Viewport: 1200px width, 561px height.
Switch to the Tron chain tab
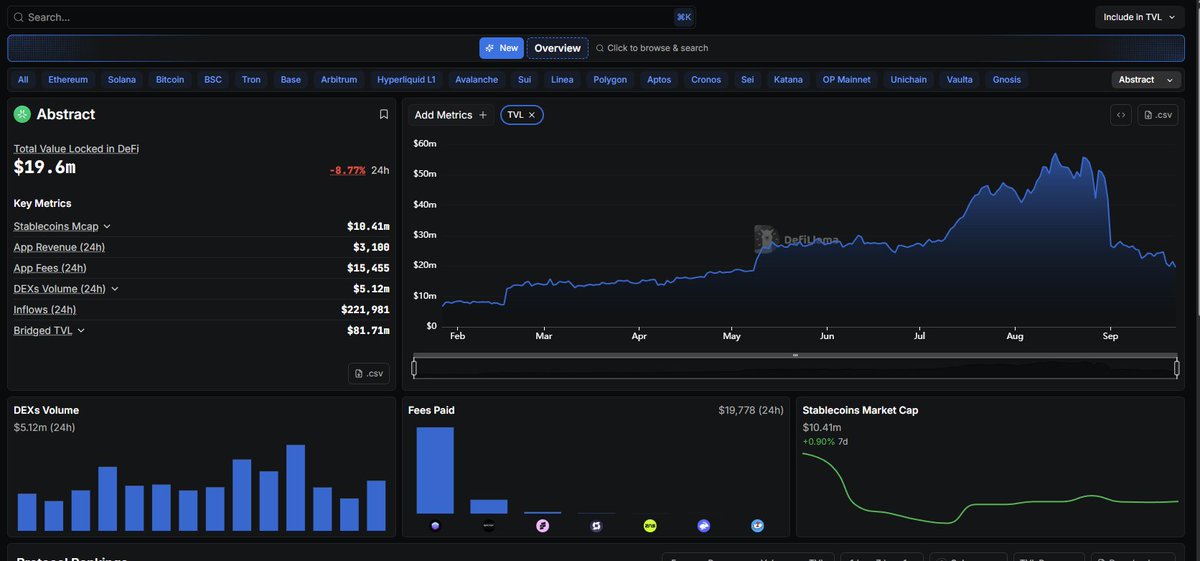(251, 80)
